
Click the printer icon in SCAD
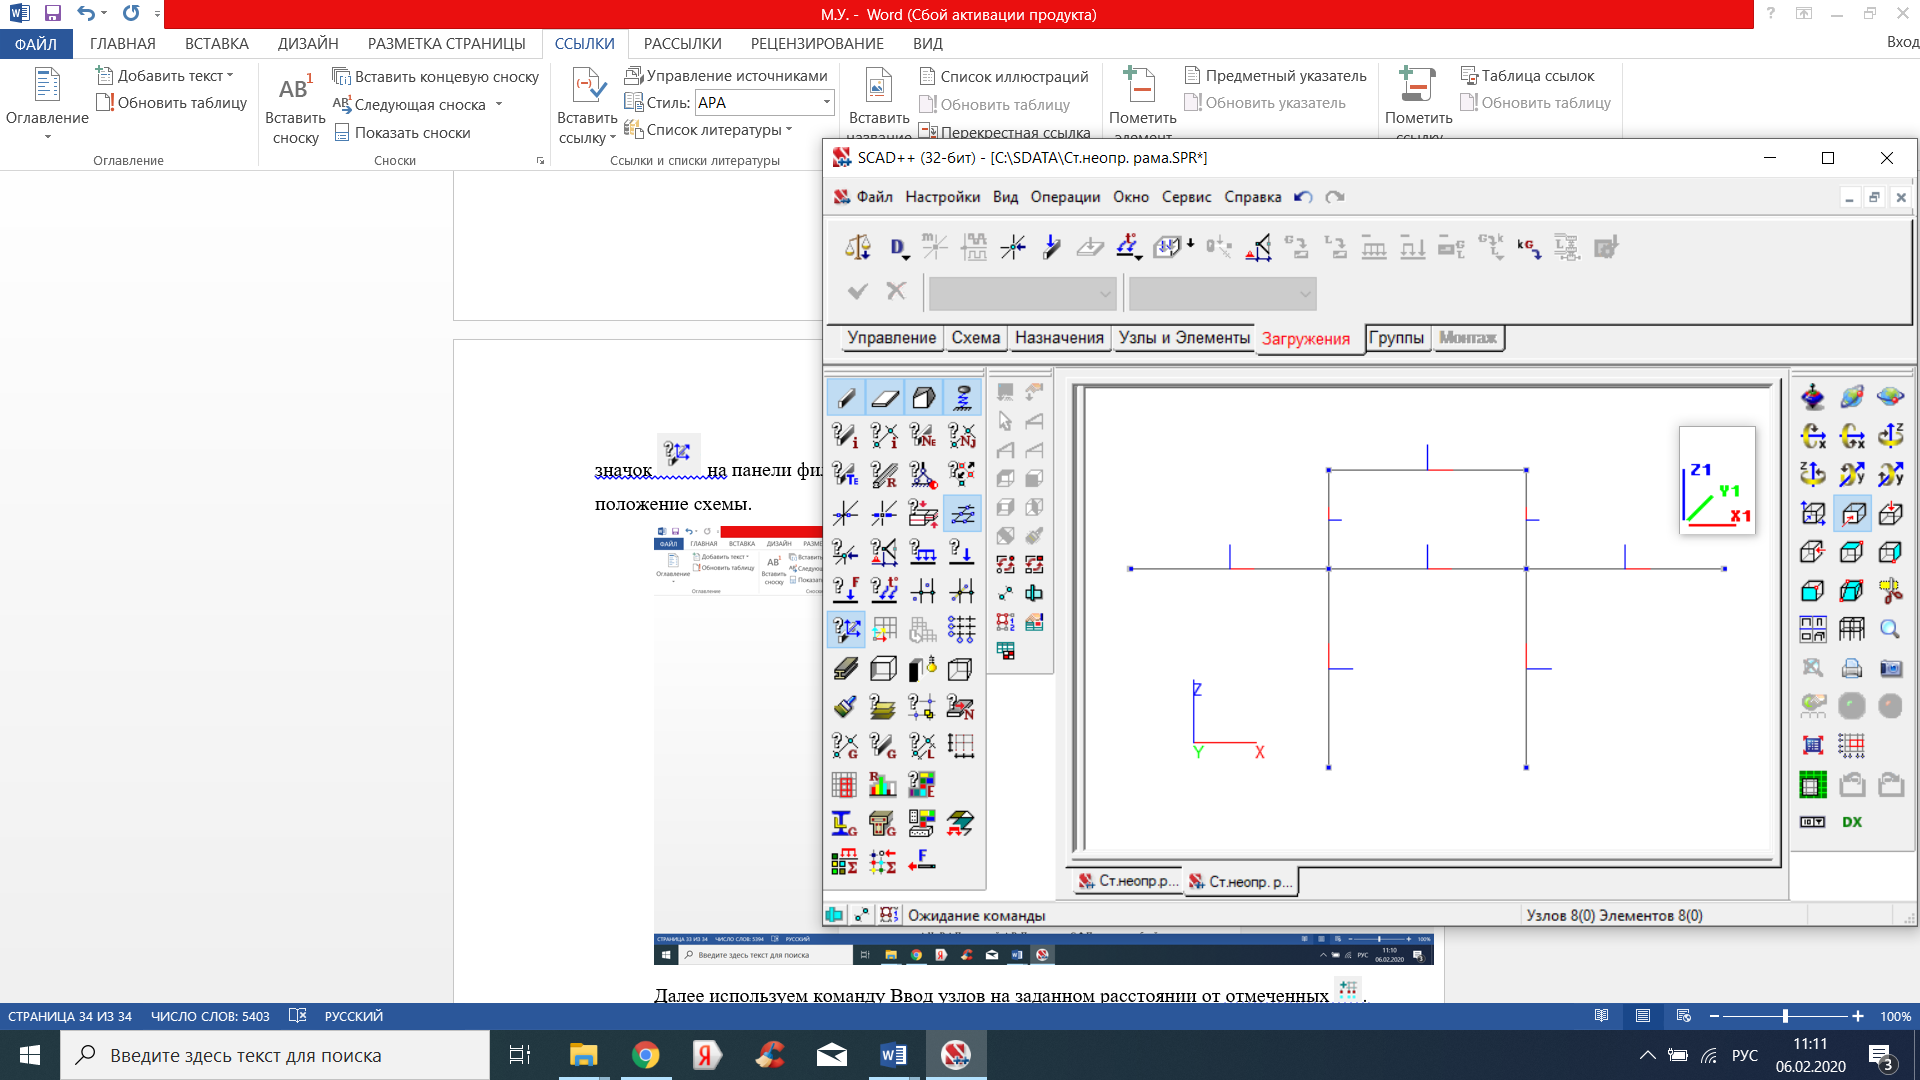pos(1852,667)
